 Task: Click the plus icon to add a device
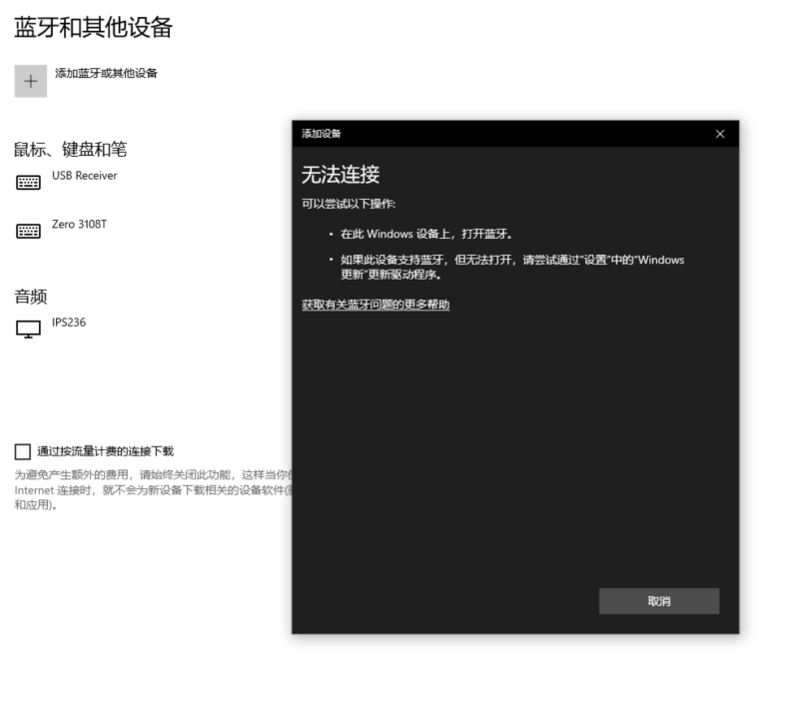[30, 81]
